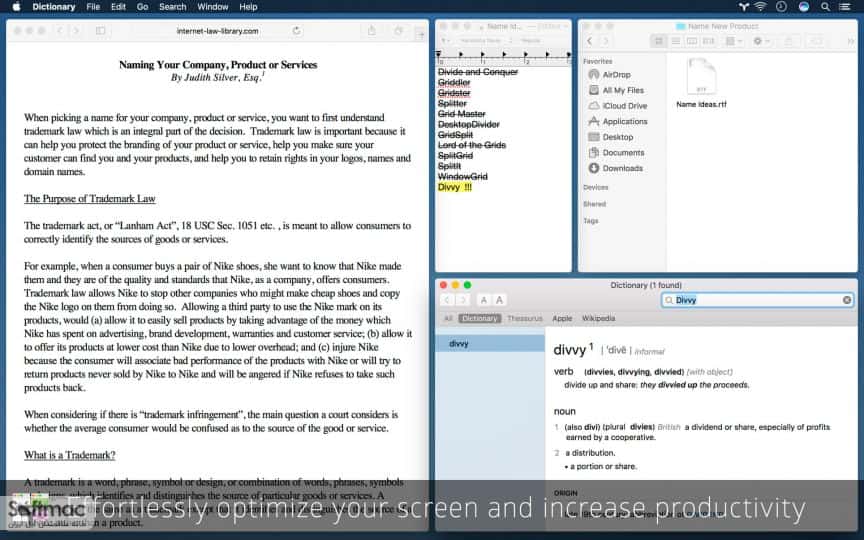Select iCloud Drive in sidebar
Viewport: 864px width, 540px height.
point(618,105)
